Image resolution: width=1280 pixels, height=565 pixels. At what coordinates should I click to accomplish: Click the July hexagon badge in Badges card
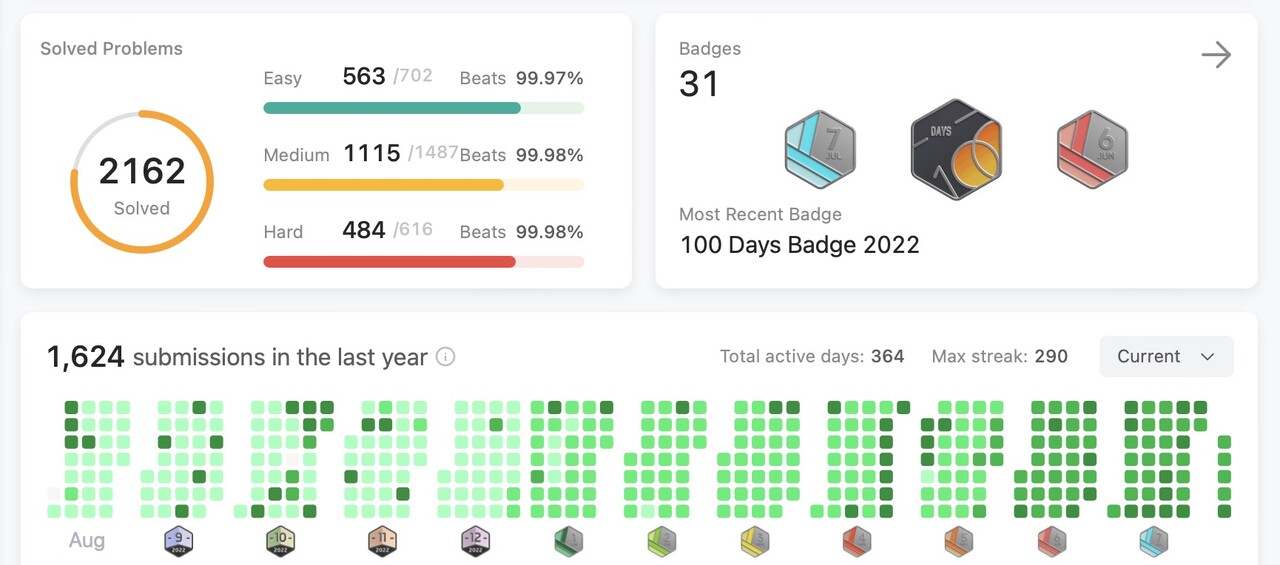pos(820,150)
